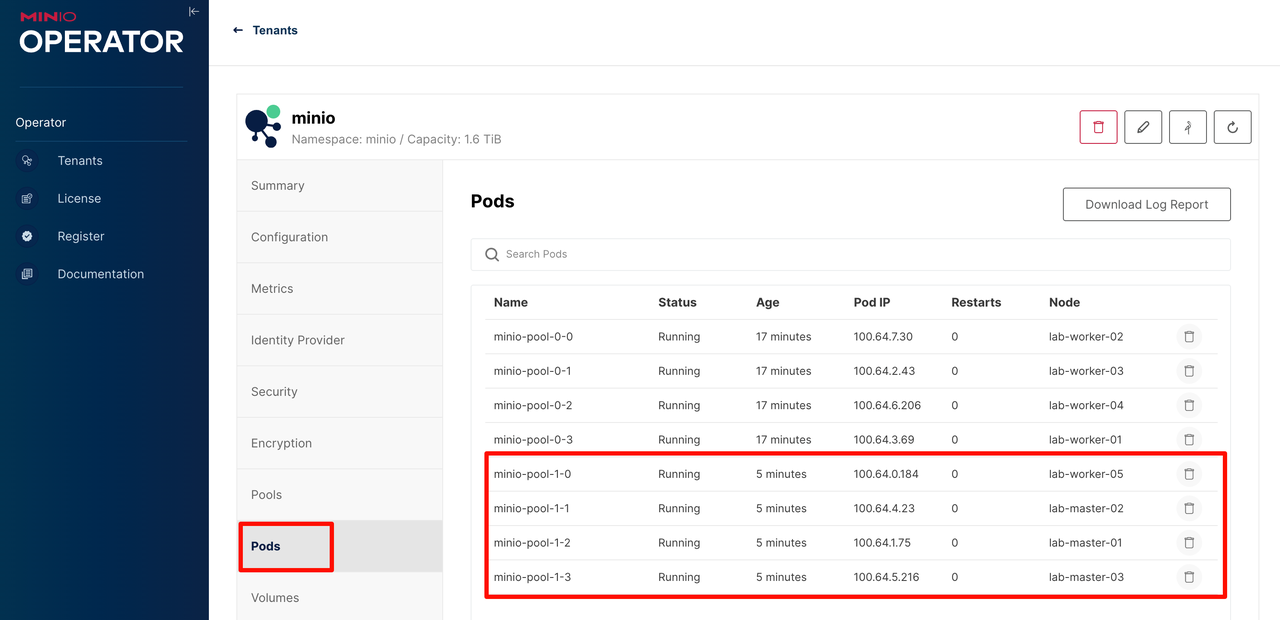Switch to the Metrics tab

[340, 289]
